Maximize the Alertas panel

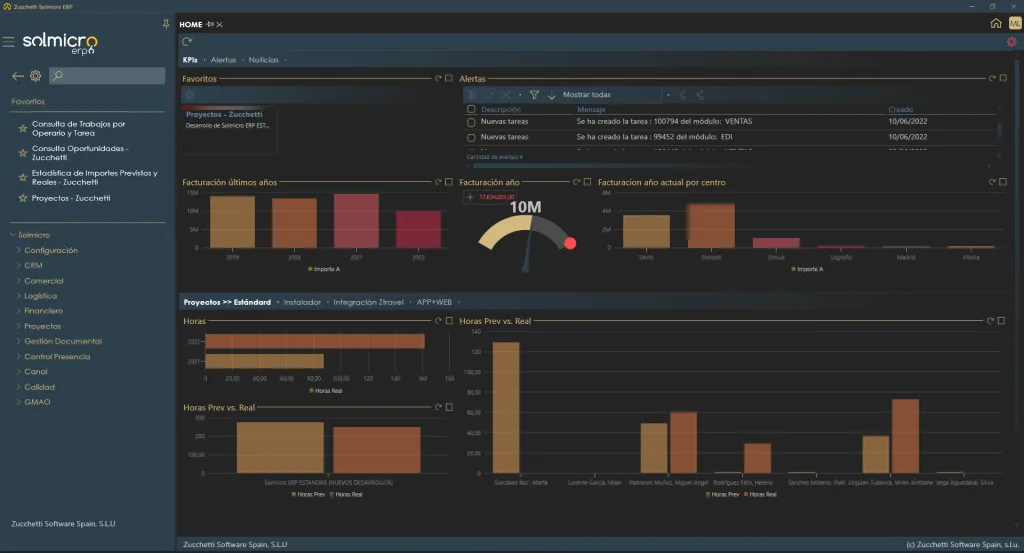[1003, 78]
